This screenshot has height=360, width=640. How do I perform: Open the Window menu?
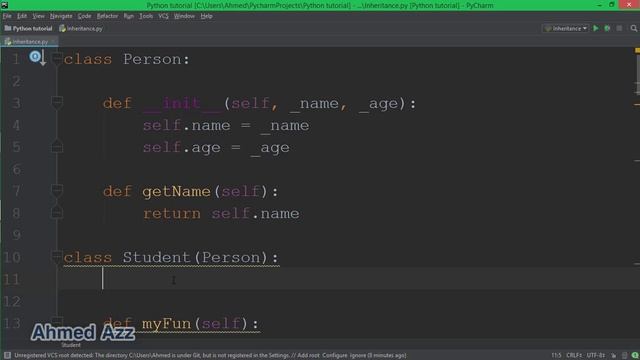[x=184, y=16]
